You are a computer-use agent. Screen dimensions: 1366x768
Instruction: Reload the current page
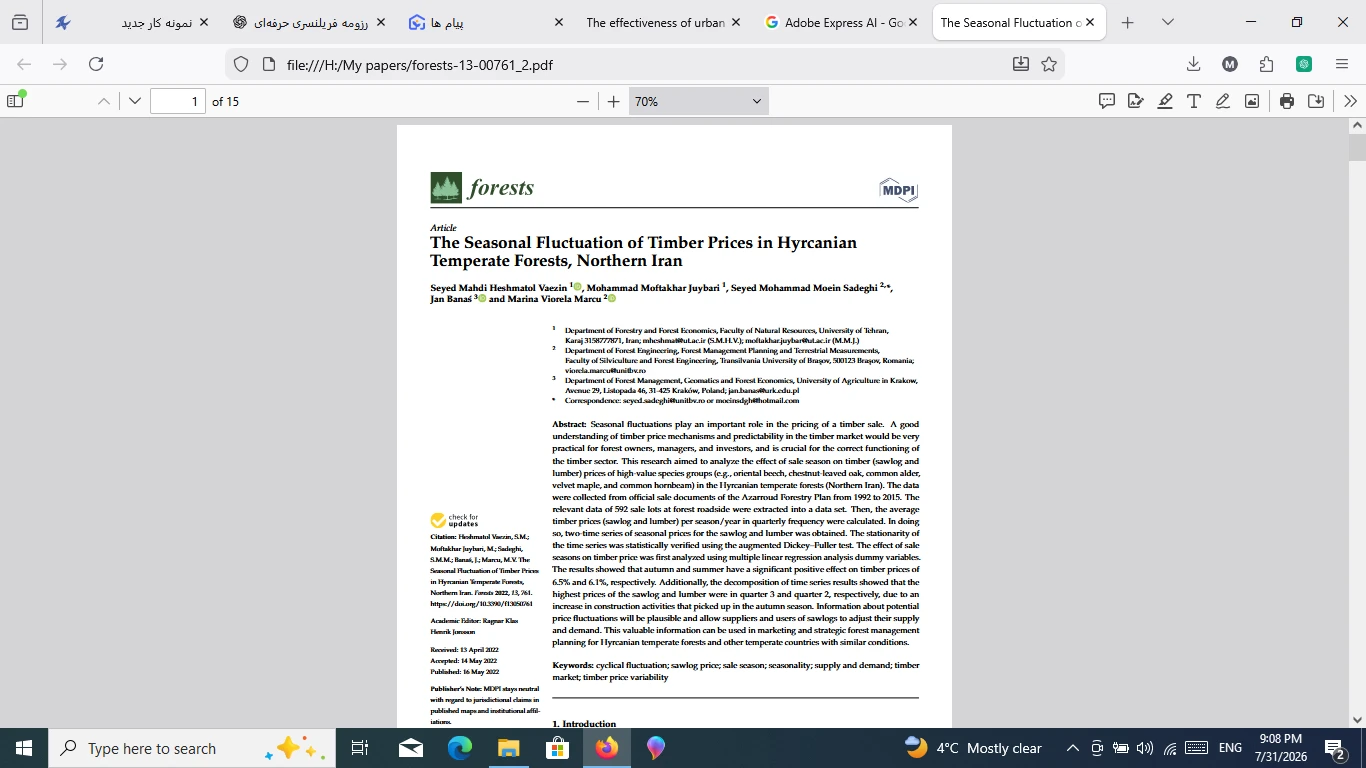coord(96,64)
